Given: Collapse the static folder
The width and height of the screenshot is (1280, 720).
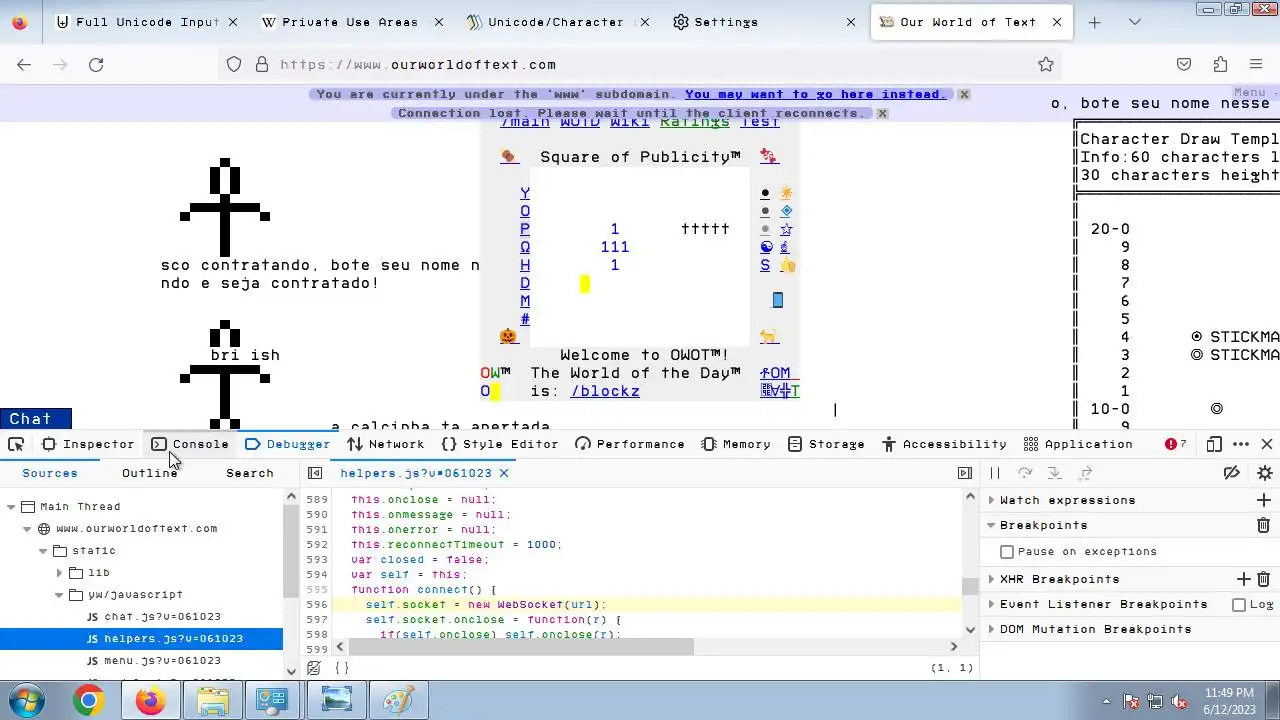Looking at the screenshot, I should [43, 551].
